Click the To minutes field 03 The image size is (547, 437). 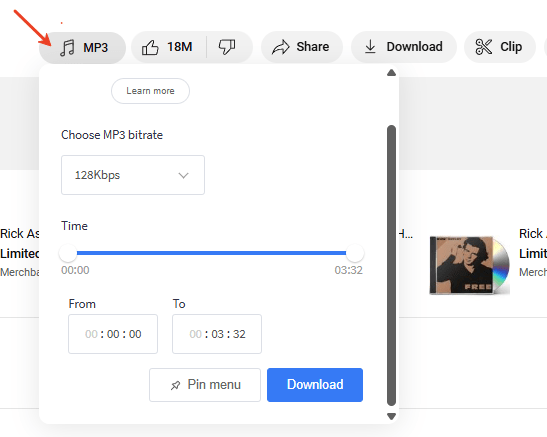(217, 334)
